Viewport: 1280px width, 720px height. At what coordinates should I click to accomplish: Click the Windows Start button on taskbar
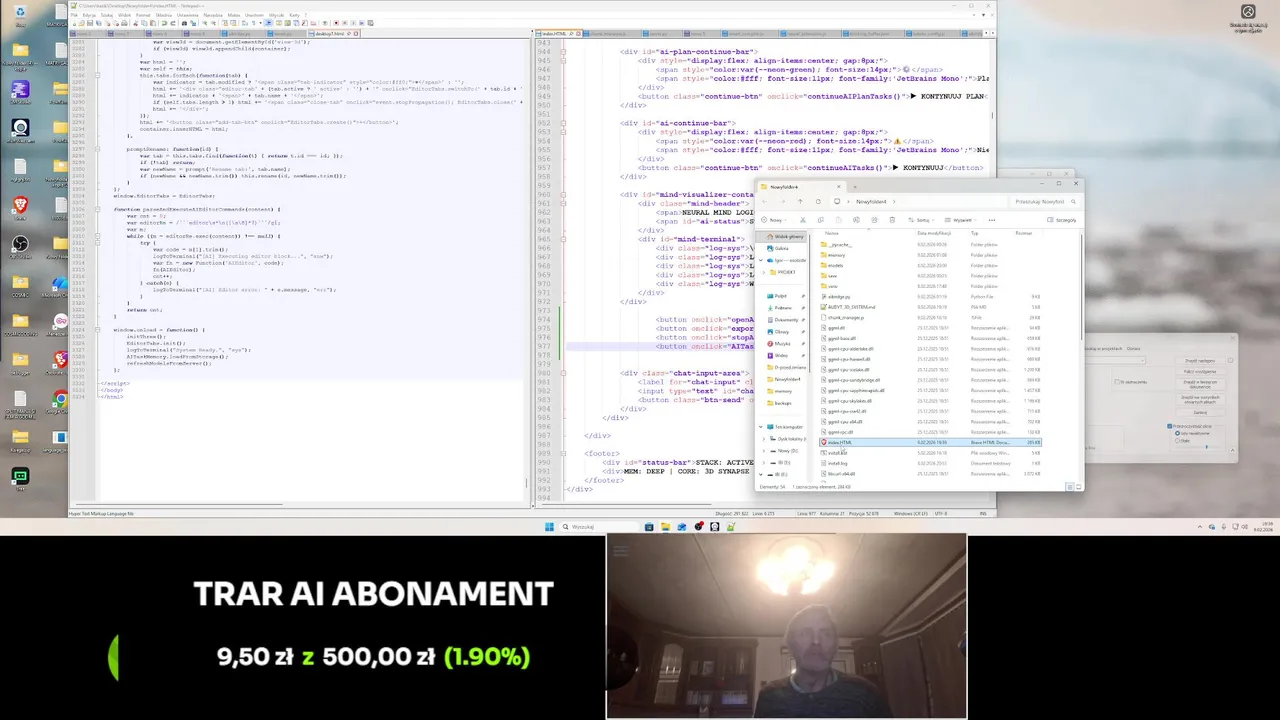point(549,527)
